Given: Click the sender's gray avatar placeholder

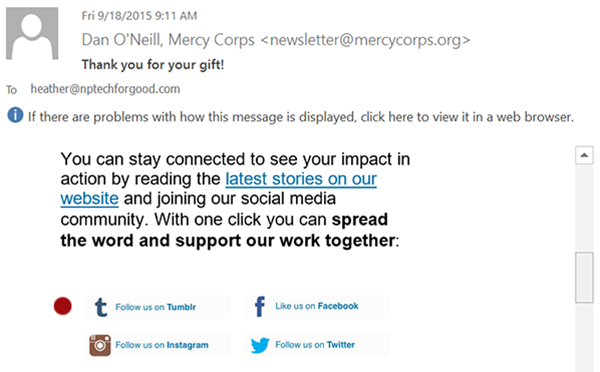Looking at the screenshot, I should 32,33.
